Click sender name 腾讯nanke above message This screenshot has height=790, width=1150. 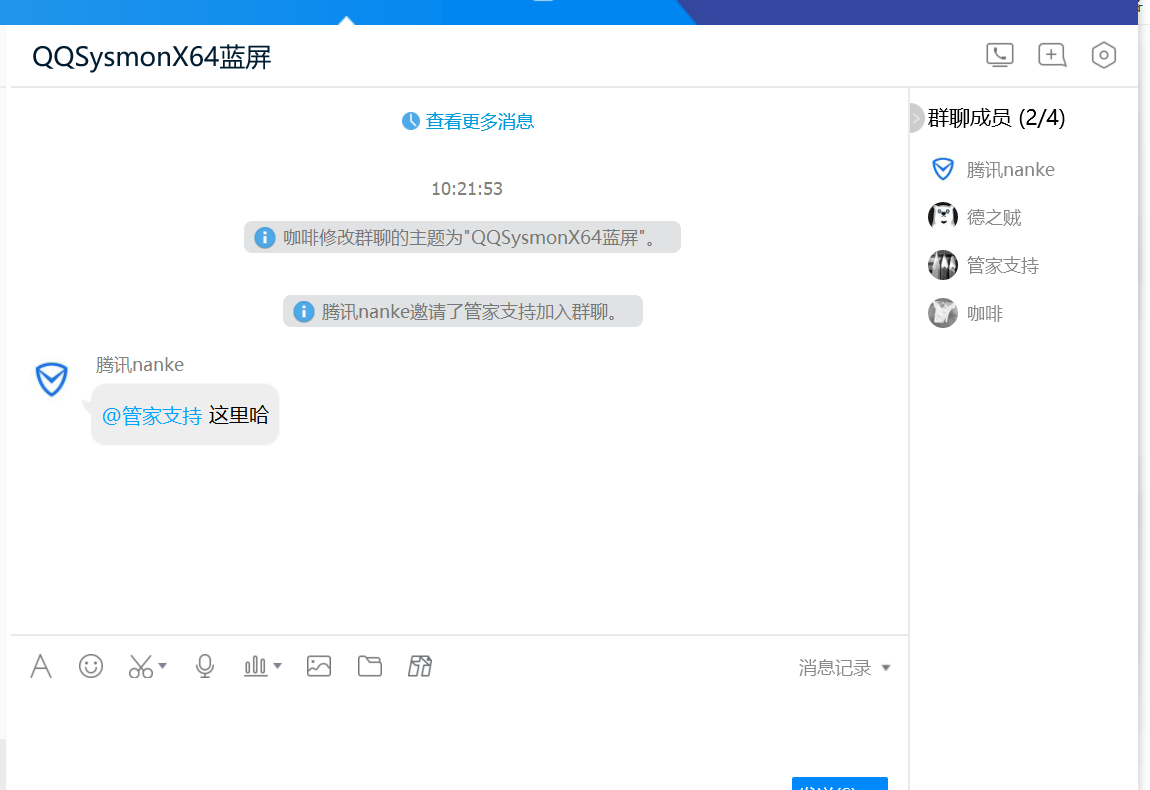(x=139, y=365)
